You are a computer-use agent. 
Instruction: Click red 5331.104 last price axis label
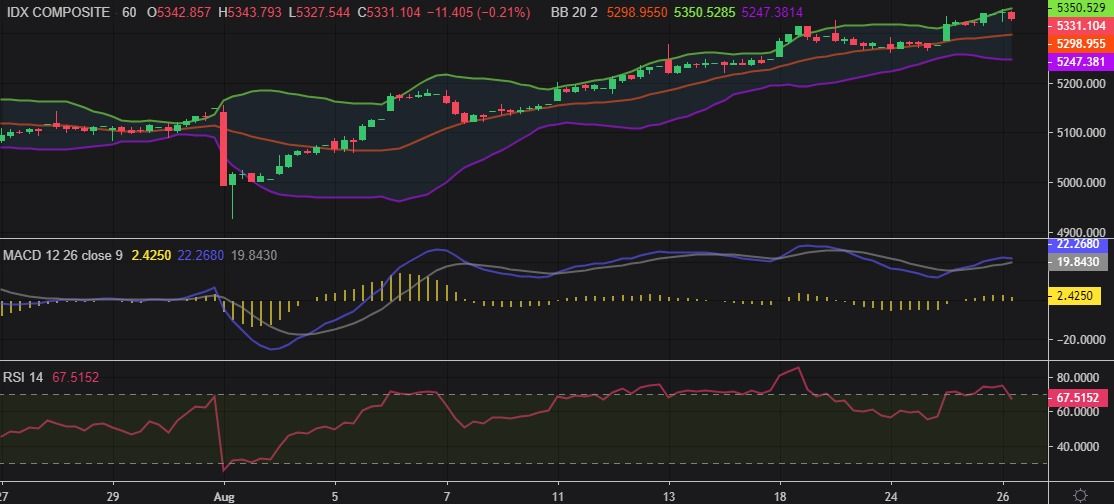(x=1081, y=25)
